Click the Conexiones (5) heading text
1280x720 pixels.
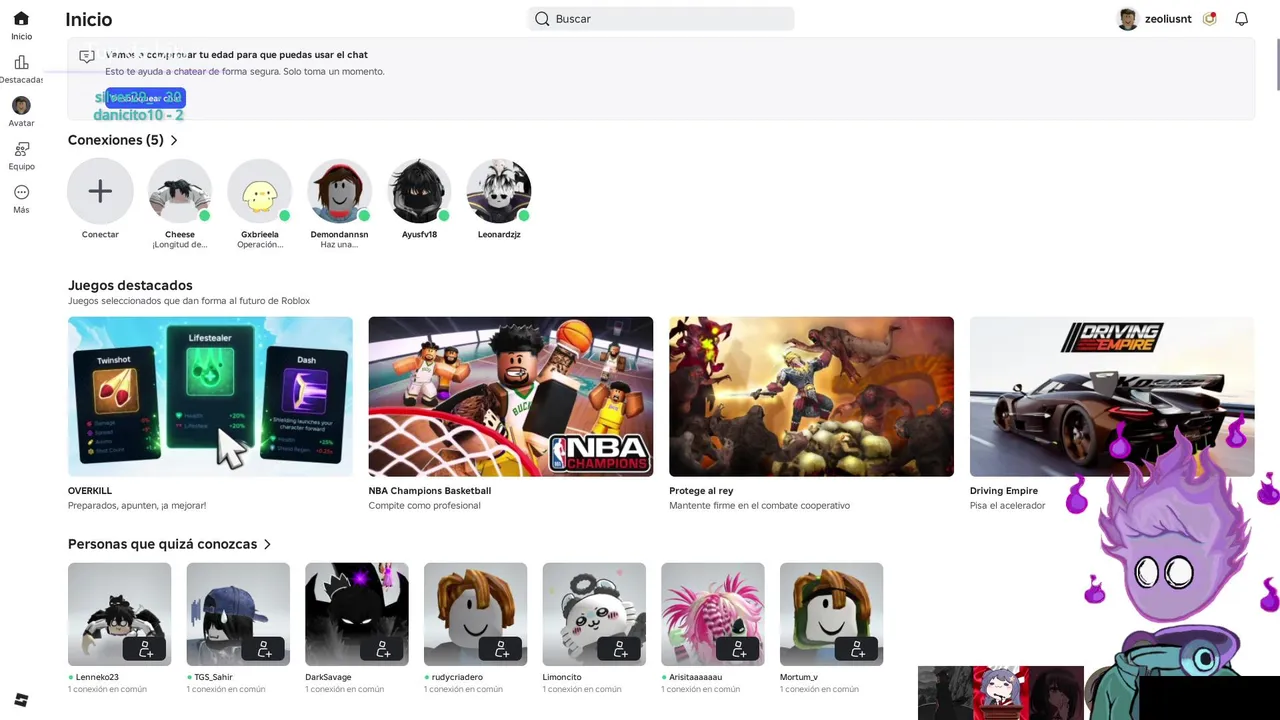tap(116, 140)
